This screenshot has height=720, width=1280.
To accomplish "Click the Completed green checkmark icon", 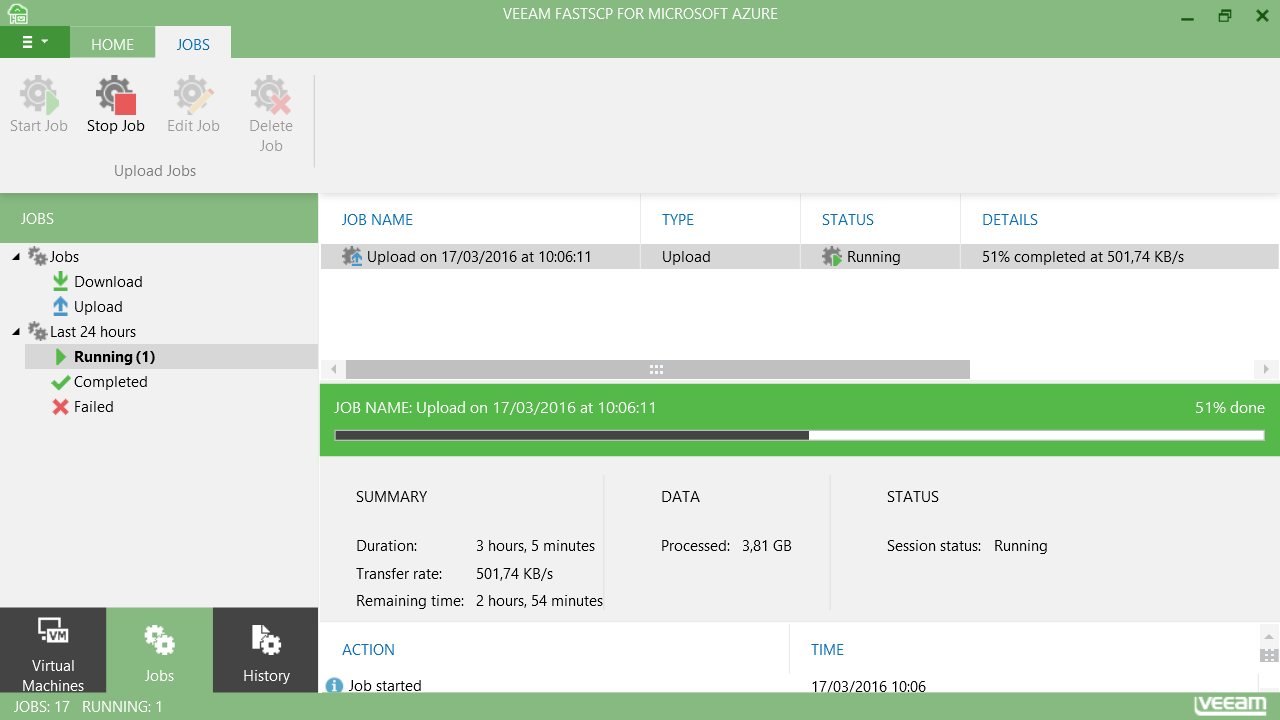I will tap(60, 382).
